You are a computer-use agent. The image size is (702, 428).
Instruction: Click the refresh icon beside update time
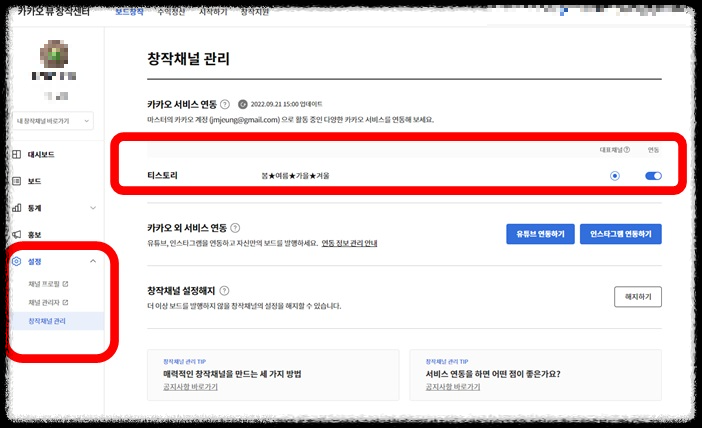[x=243, y=104]
